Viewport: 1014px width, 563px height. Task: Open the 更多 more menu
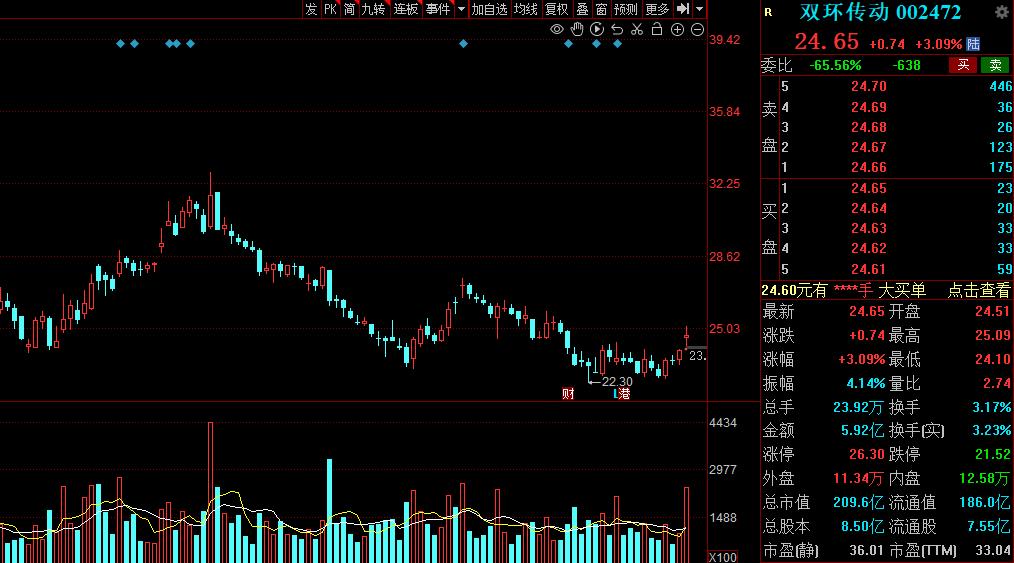click(656, 9)
